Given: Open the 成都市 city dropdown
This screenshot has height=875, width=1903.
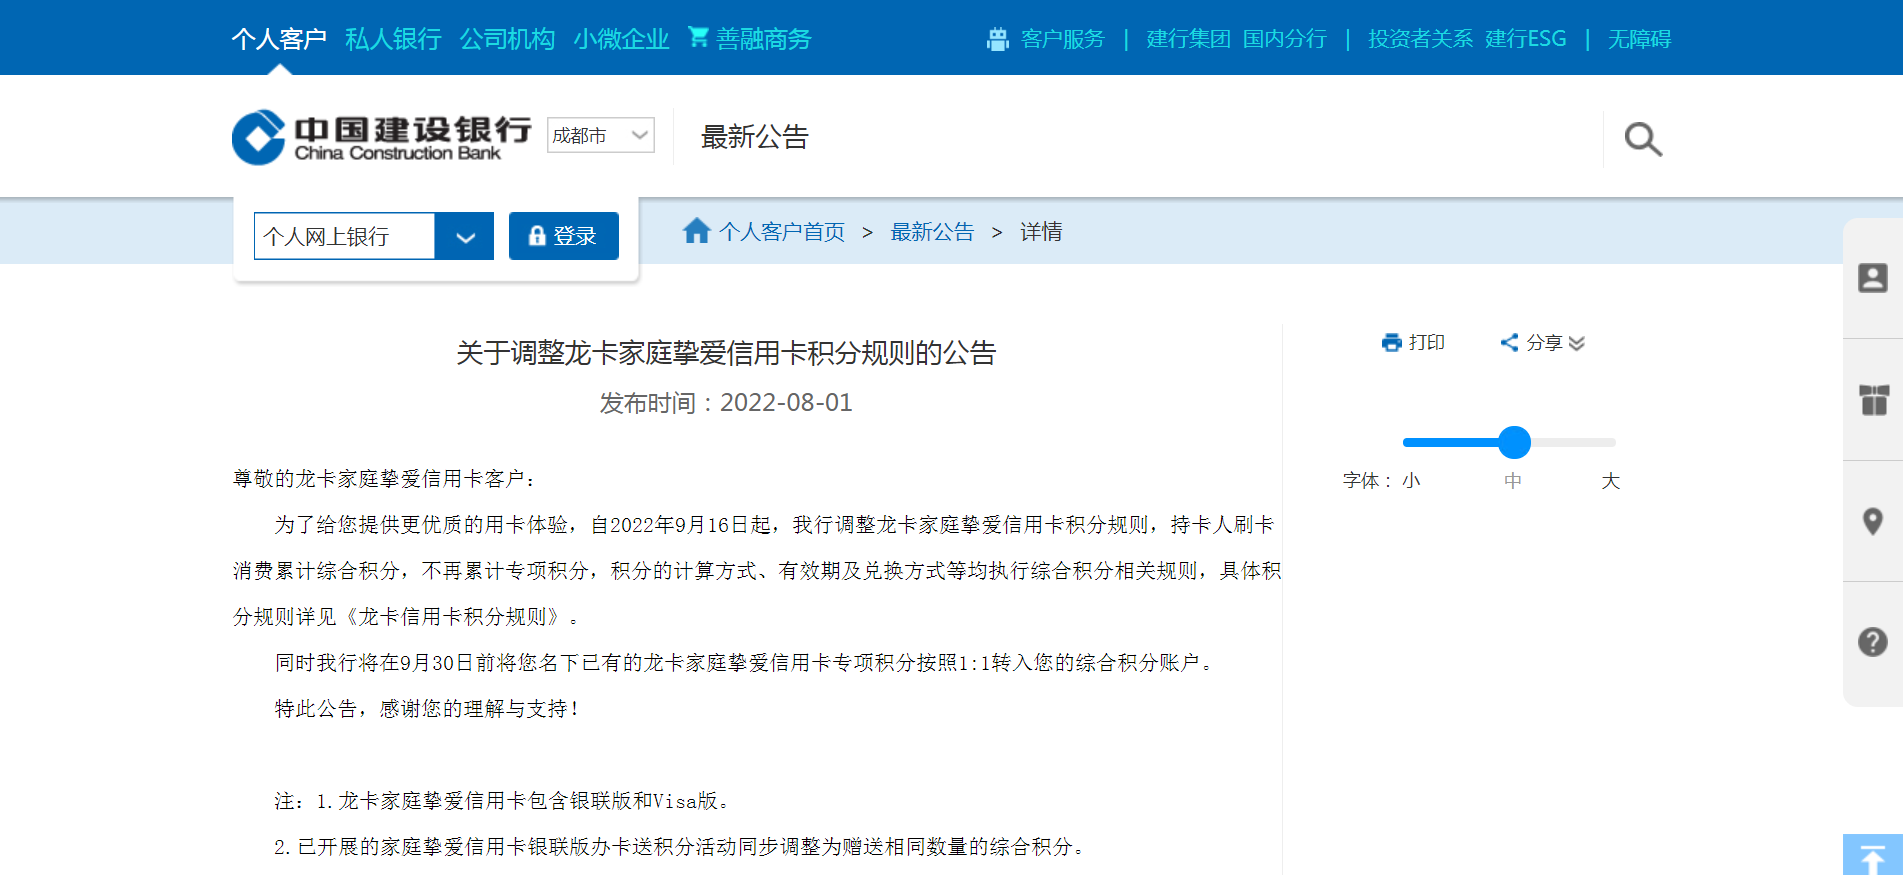Looking at the screenshot, I should pos(601,135).
